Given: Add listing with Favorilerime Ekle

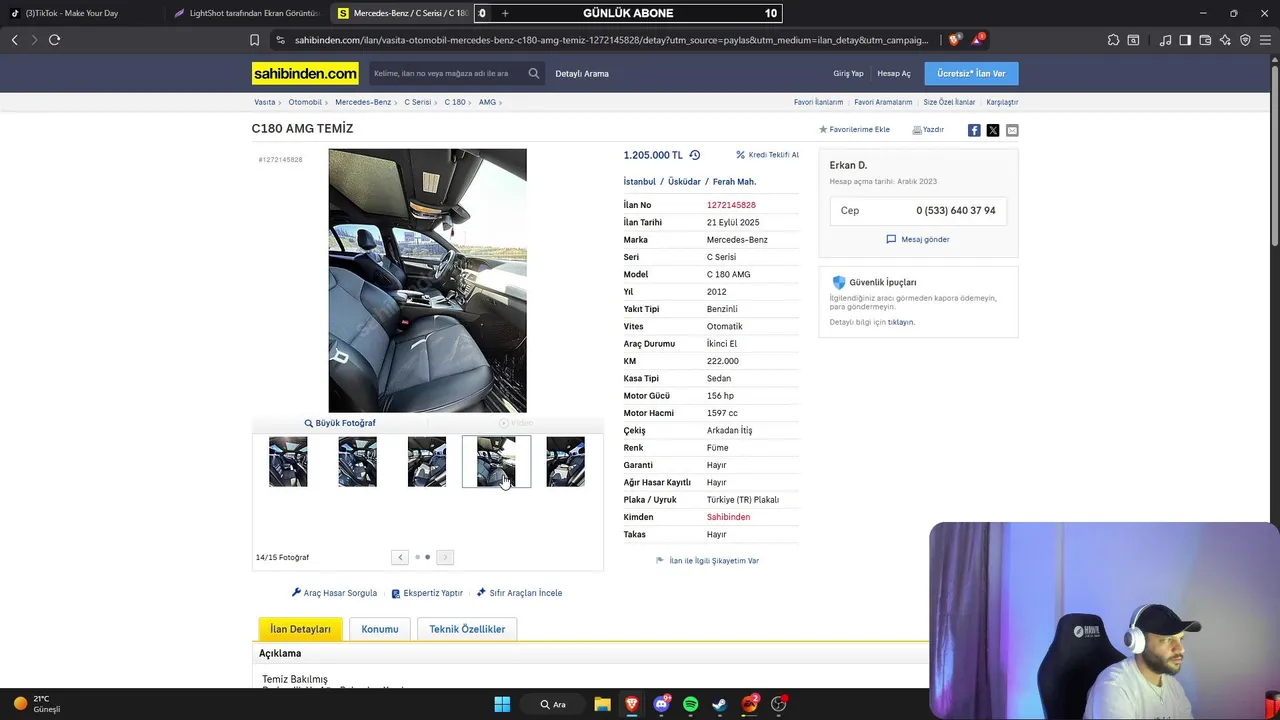Looking at the screenshot, I should 854,130.
